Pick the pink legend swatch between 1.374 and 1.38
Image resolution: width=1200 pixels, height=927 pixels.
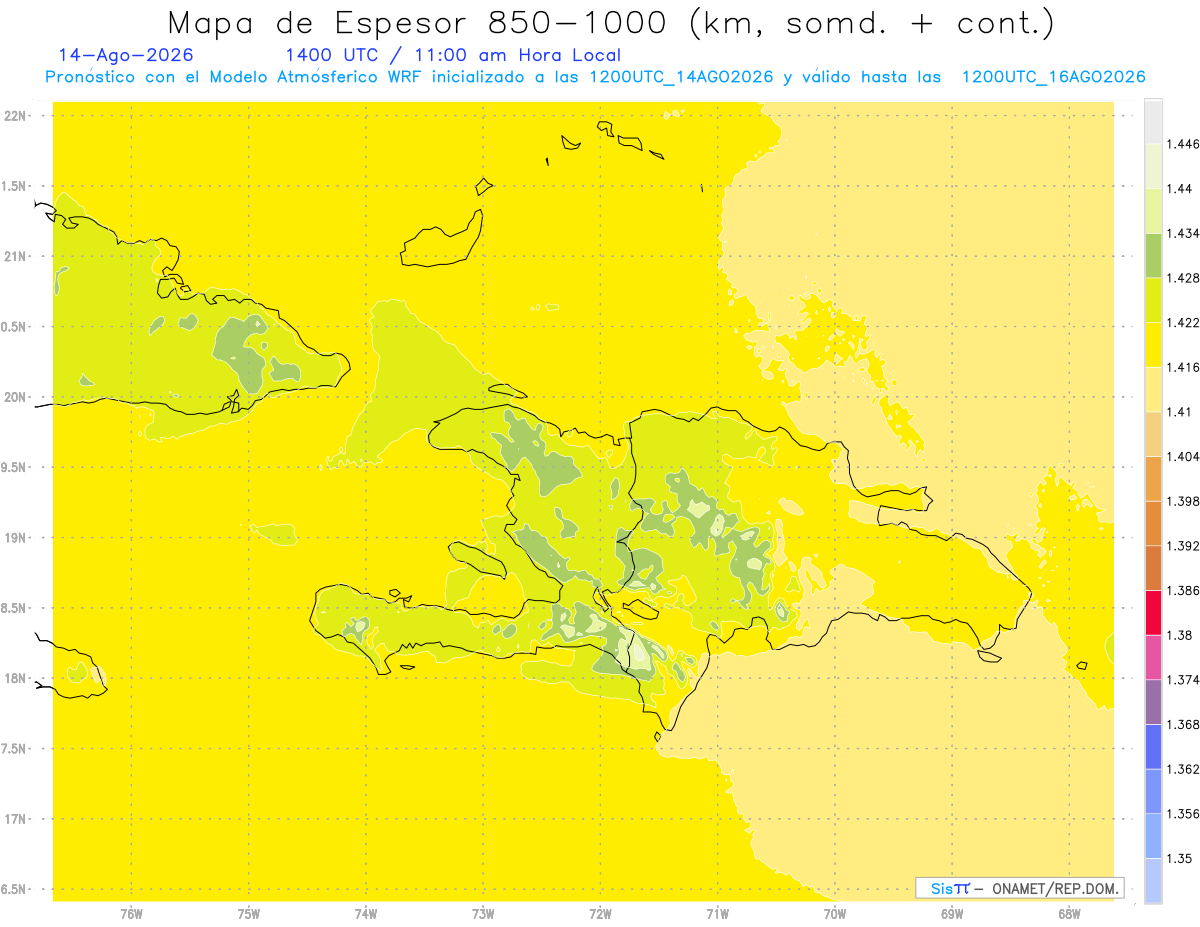click(x=1153, y=657)
